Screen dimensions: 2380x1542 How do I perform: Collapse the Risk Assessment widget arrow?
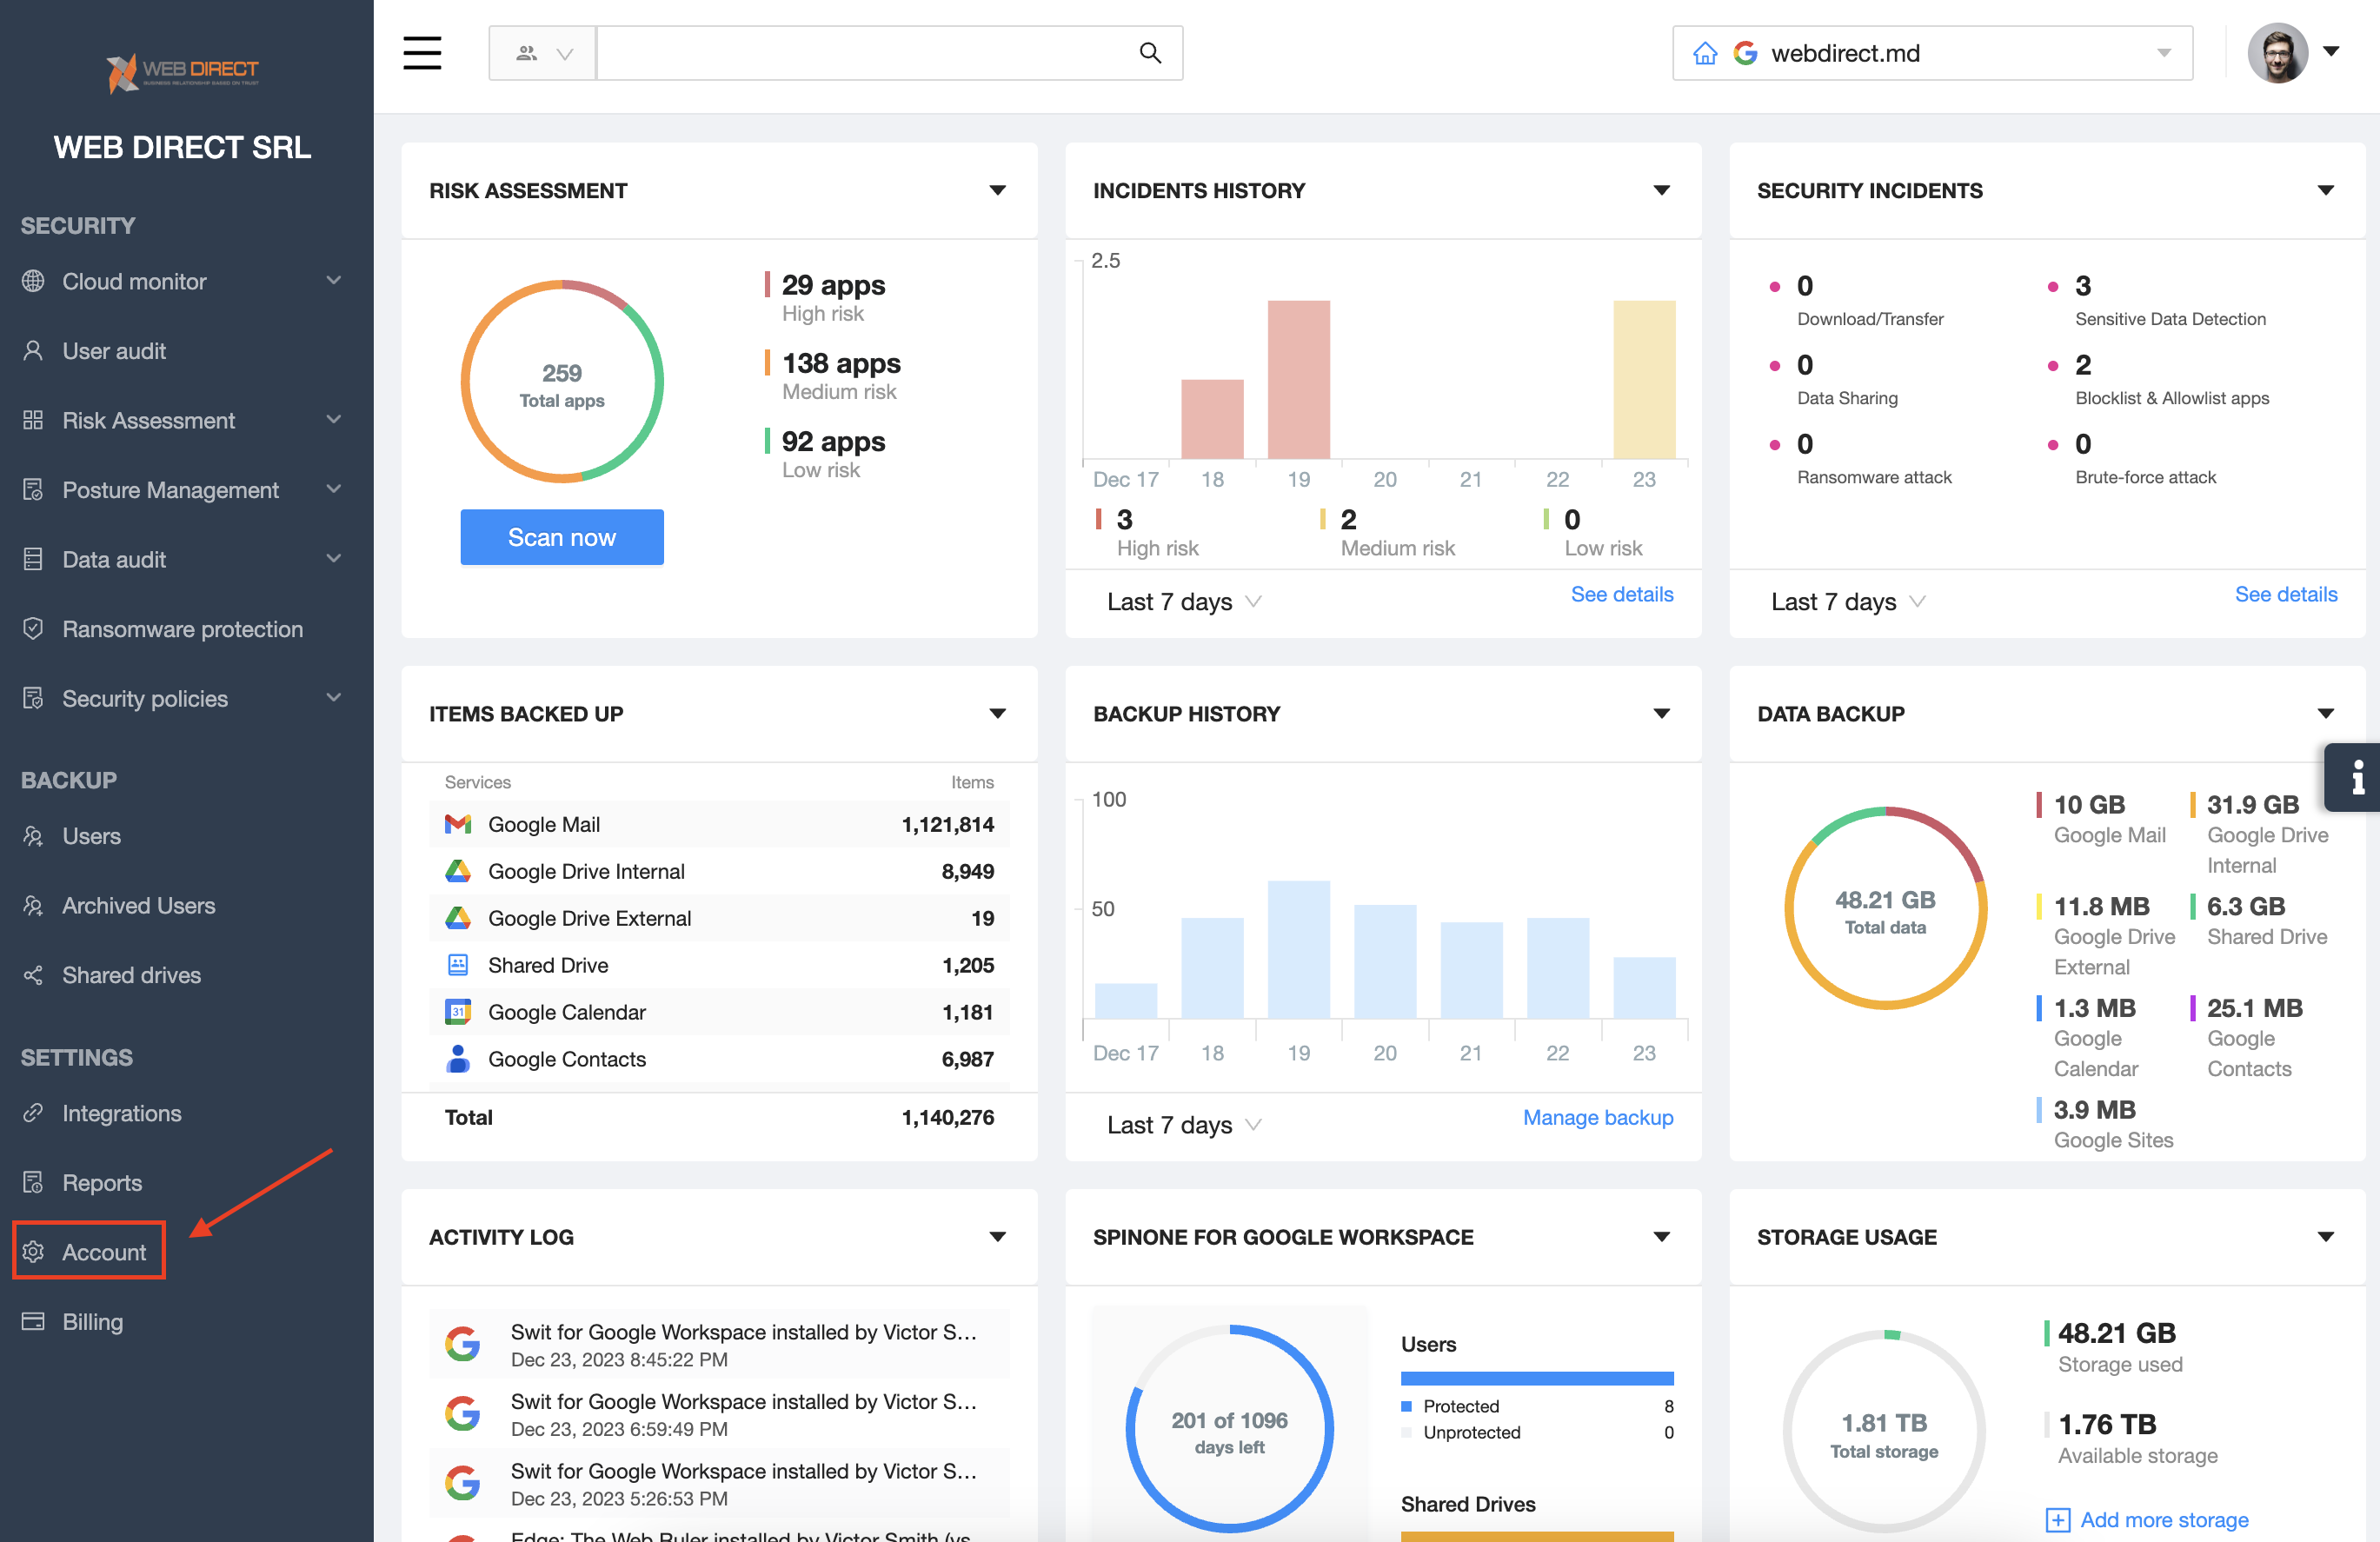click(x=997, y=190)
